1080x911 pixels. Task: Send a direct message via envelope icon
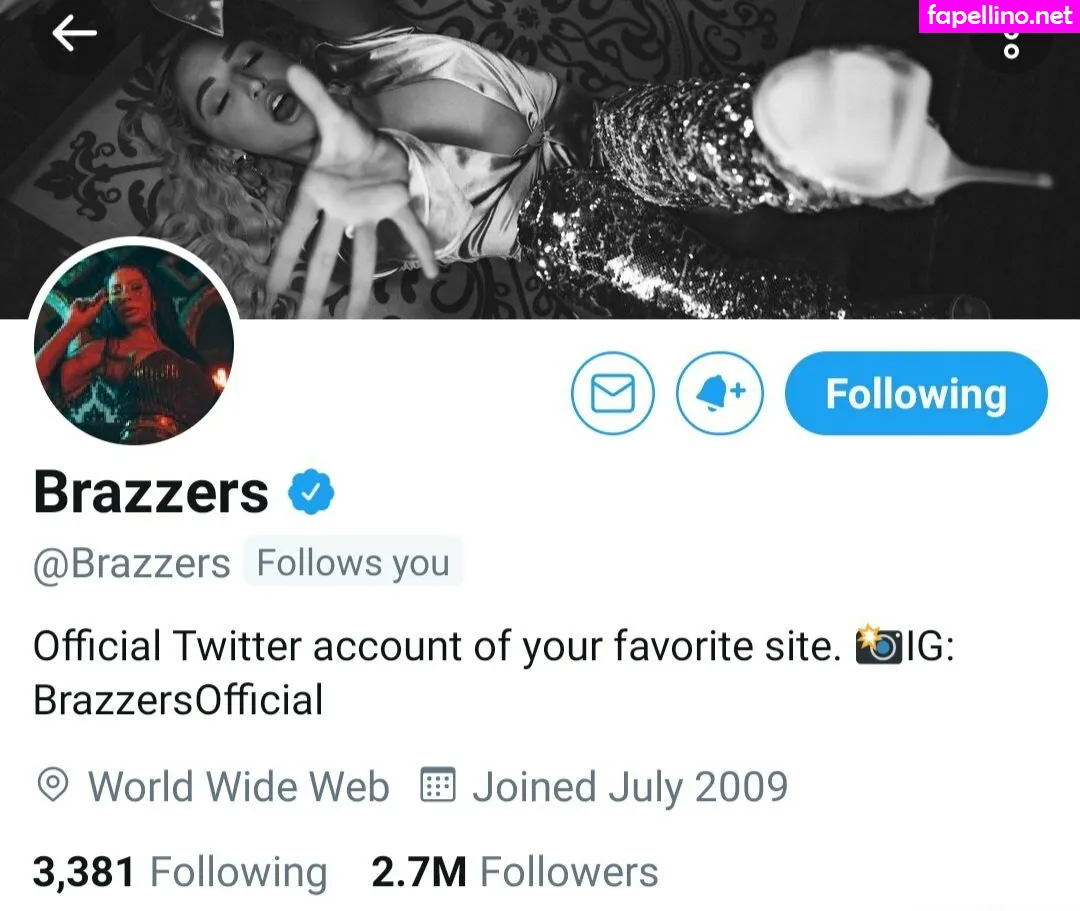pyautogui.click(x=612, y=393)
